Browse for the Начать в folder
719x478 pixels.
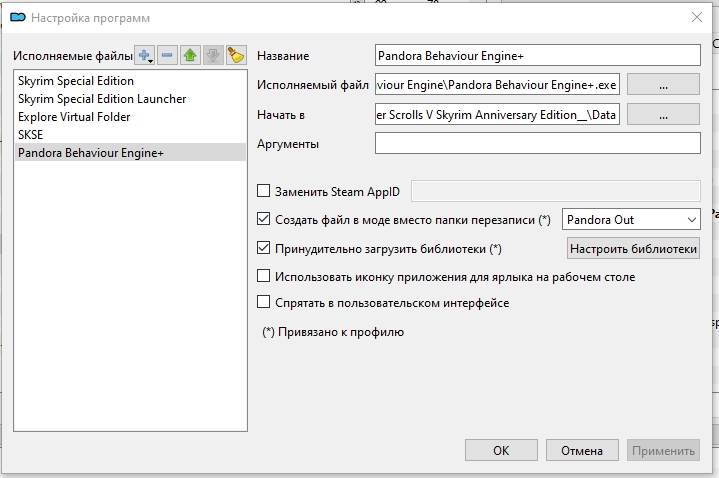click(663, 115)
